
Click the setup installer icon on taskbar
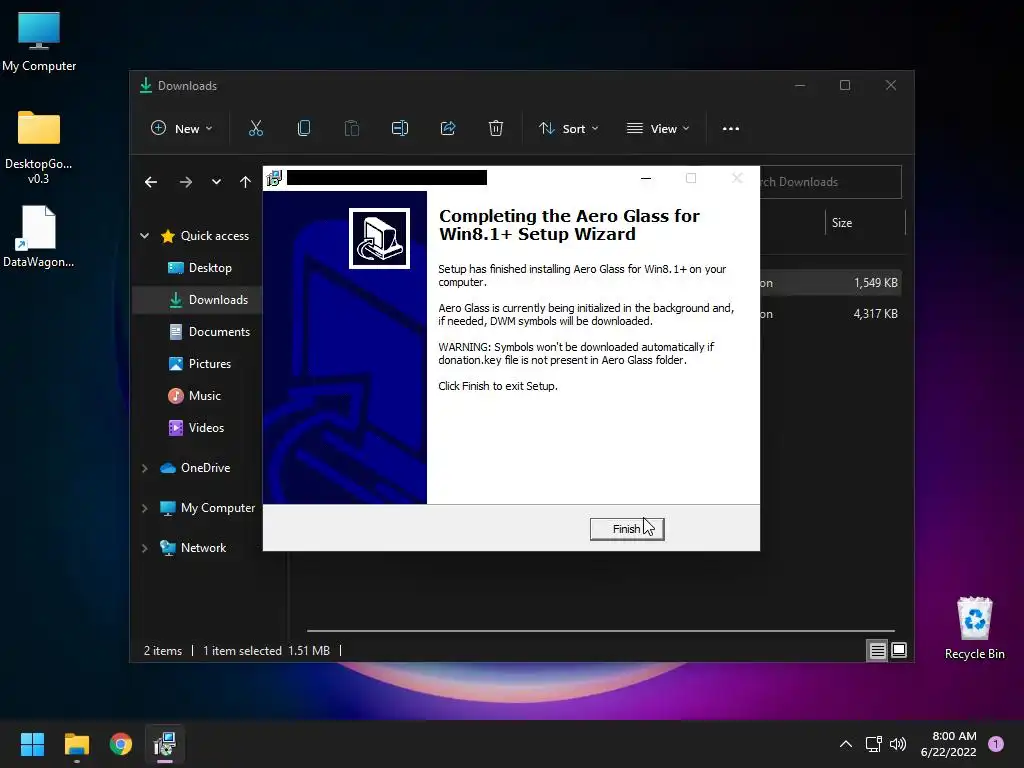(165, 744)
